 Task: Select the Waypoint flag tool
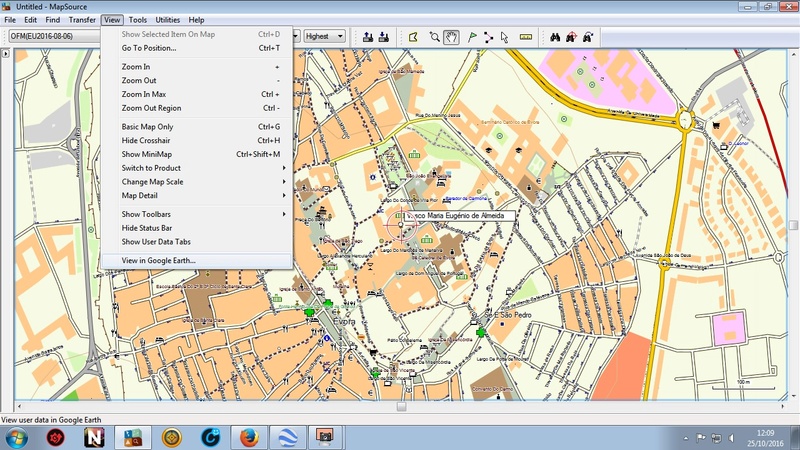point(472,37)
